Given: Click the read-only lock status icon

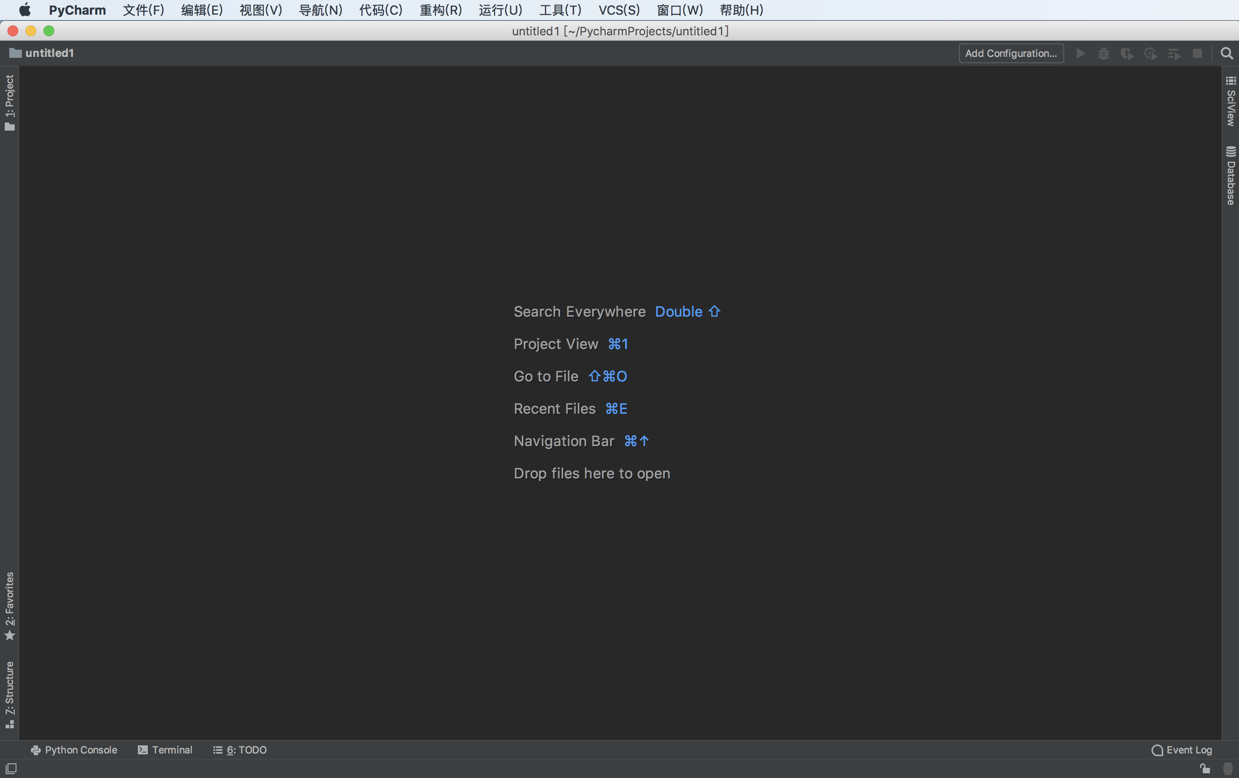Looking at the screenshot, I should point(1205,769).
